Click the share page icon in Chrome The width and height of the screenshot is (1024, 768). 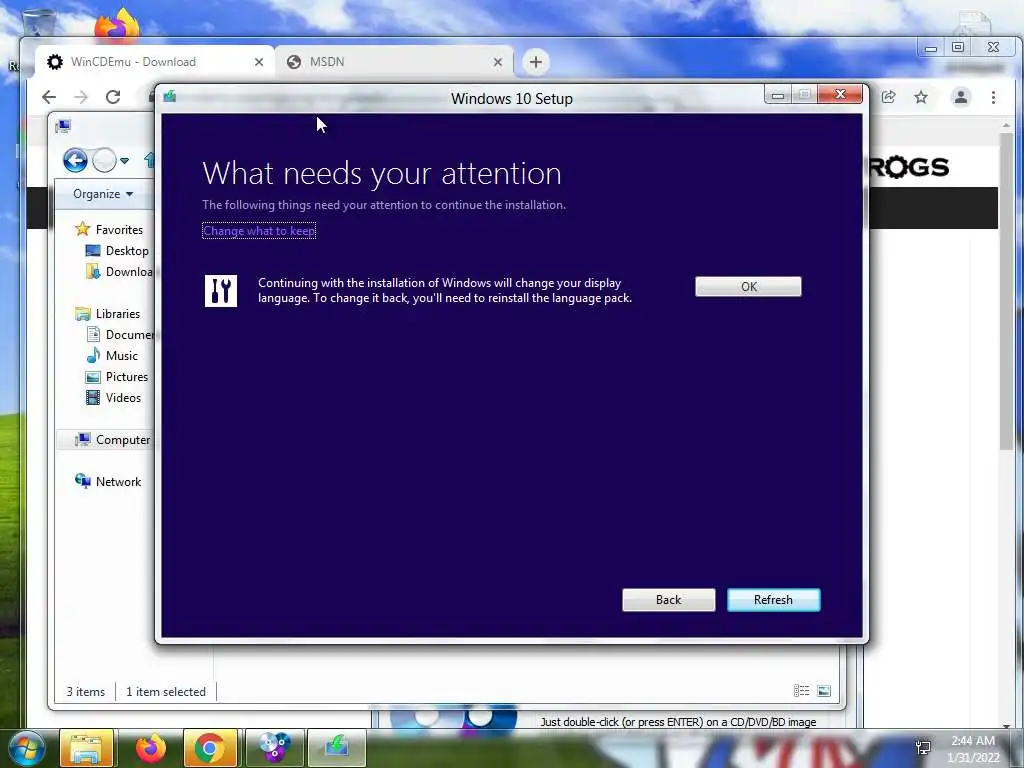pyautogui.click(x=888, y=97)
